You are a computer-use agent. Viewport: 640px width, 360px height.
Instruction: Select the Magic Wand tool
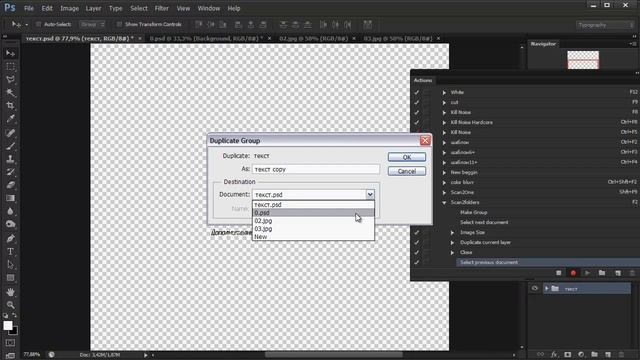(10, 93)
